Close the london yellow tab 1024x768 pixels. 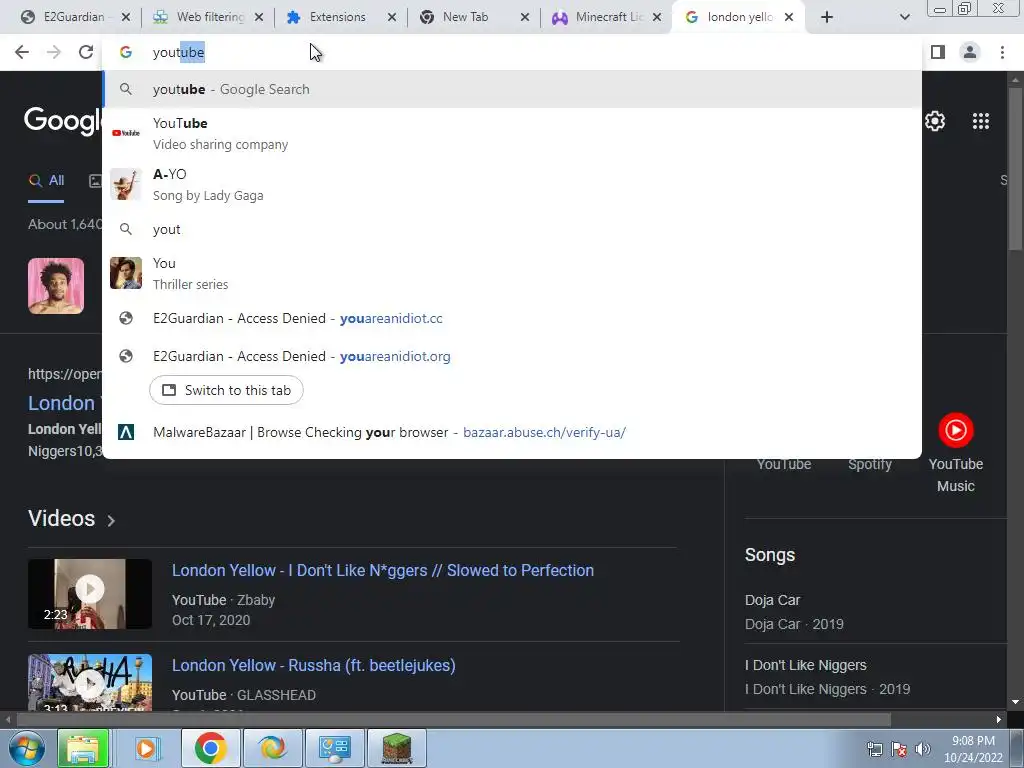[789, 17]
